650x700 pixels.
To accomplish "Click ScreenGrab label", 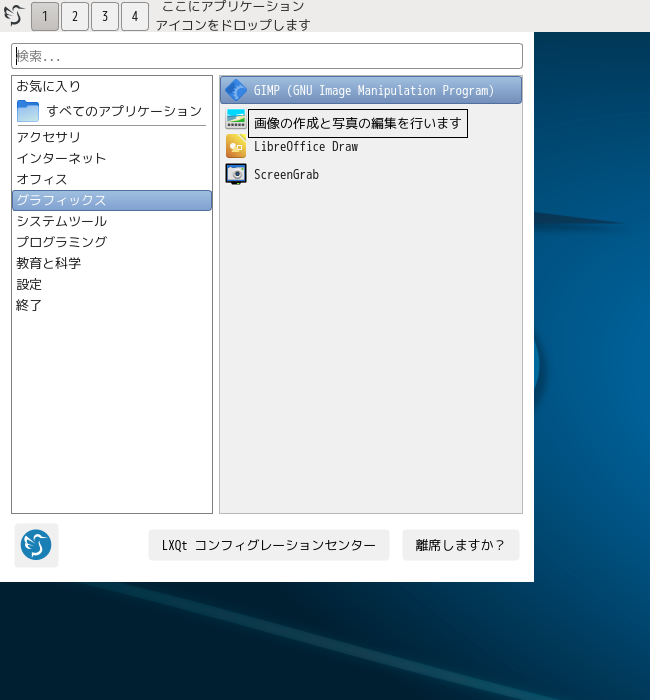I will pos(286,175).
